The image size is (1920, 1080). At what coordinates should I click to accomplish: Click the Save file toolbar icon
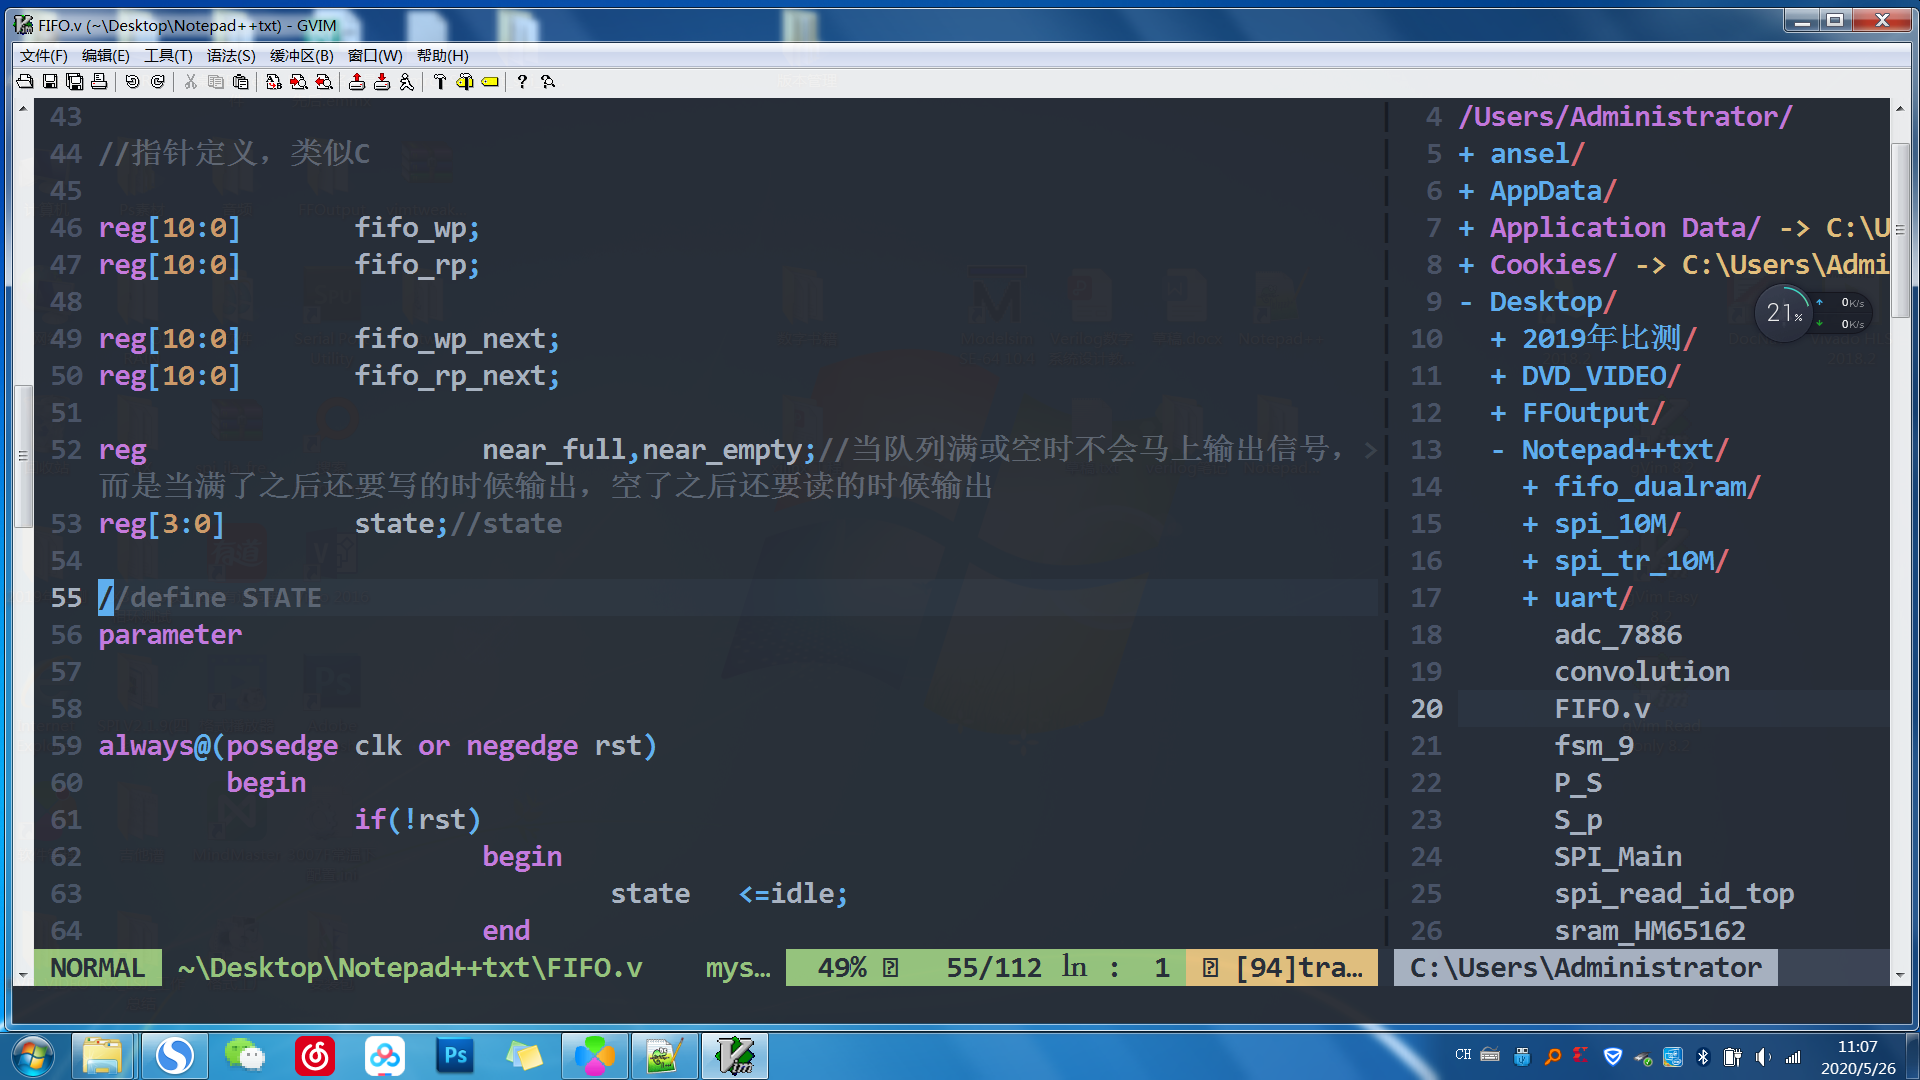click(50, 82)
